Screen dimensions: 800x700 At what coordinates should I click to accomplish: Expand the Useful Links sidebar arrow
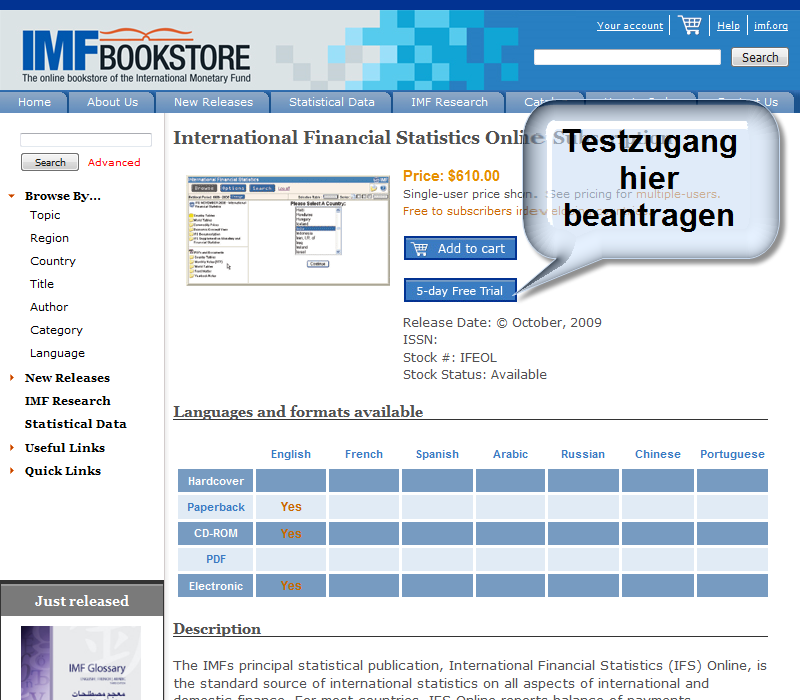11,448
